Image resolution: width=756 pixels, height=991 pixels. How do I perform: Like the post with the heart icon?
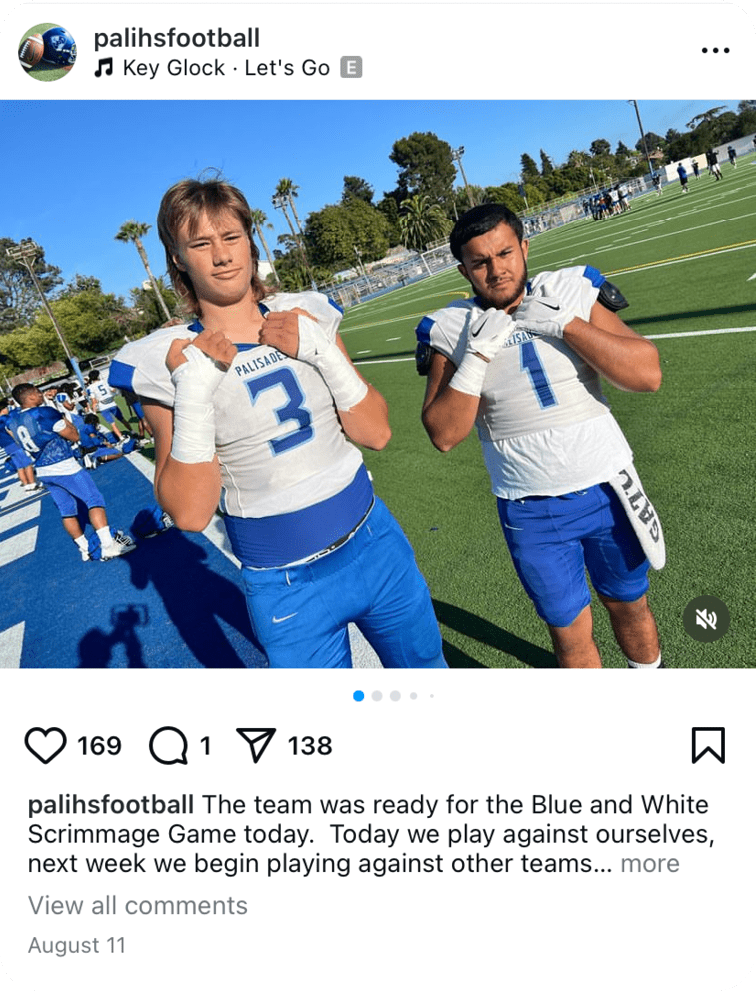pyautogui.click(x=46, y=746)
